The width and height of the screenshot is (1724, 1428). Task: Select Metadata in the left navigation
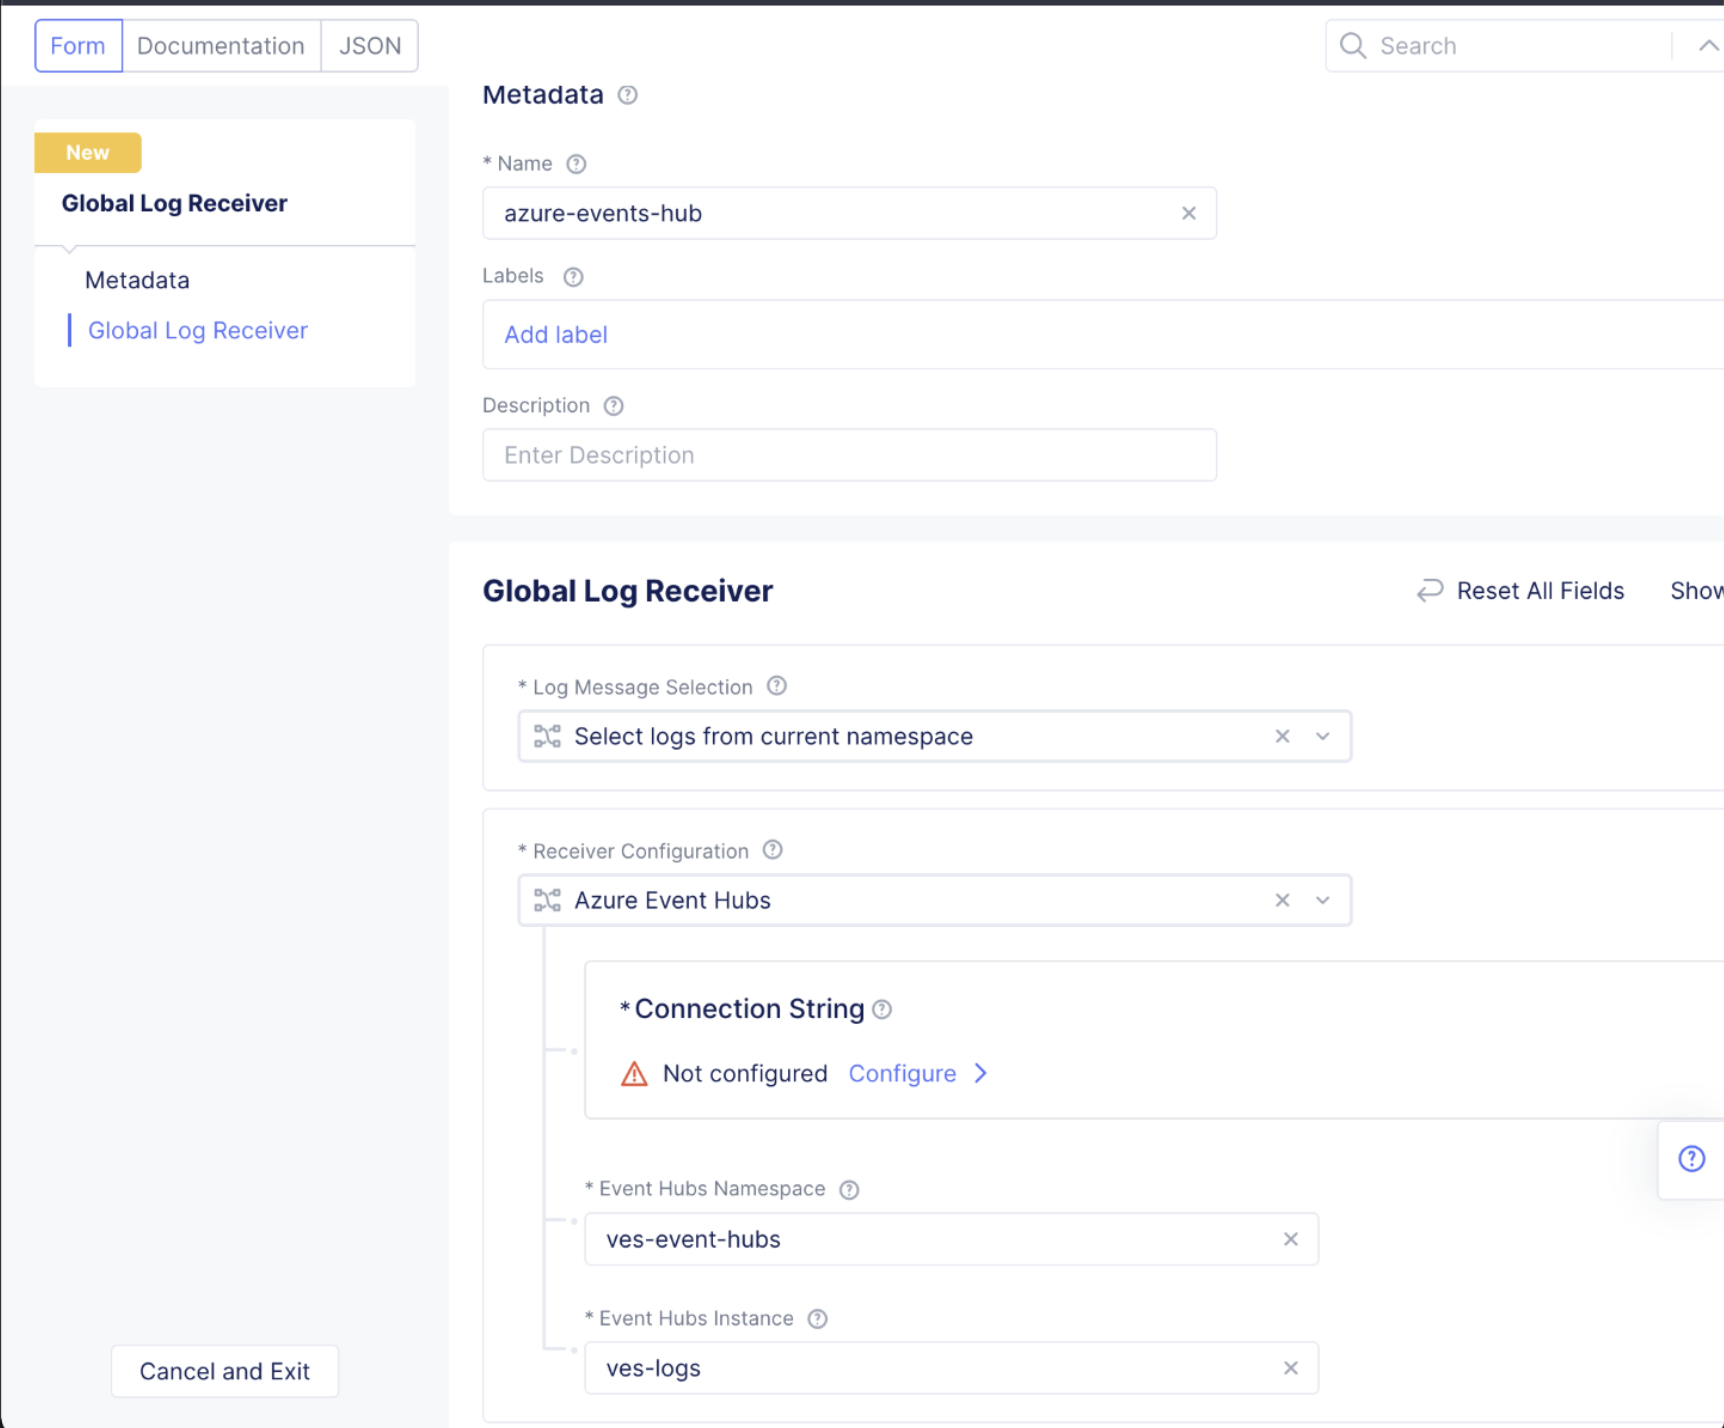point(137,280)
